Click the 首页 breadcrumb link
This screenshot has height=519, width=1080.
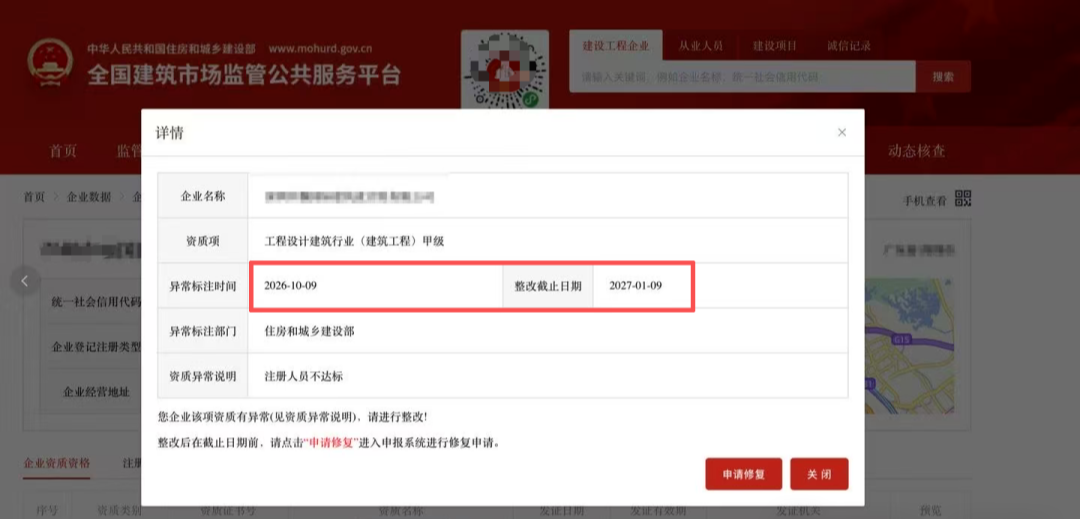click(x=34, y=197)
